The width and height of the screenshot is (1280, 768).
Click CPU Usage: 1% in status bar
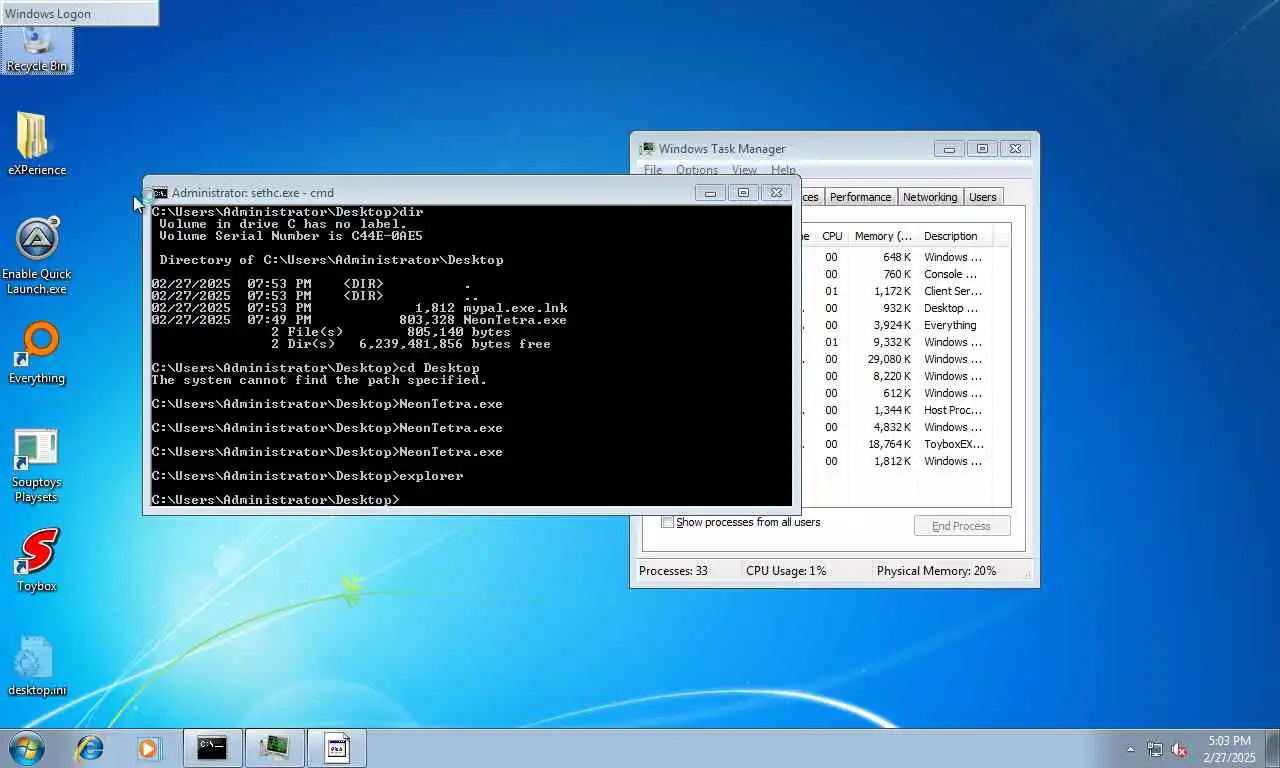point(786,571)
